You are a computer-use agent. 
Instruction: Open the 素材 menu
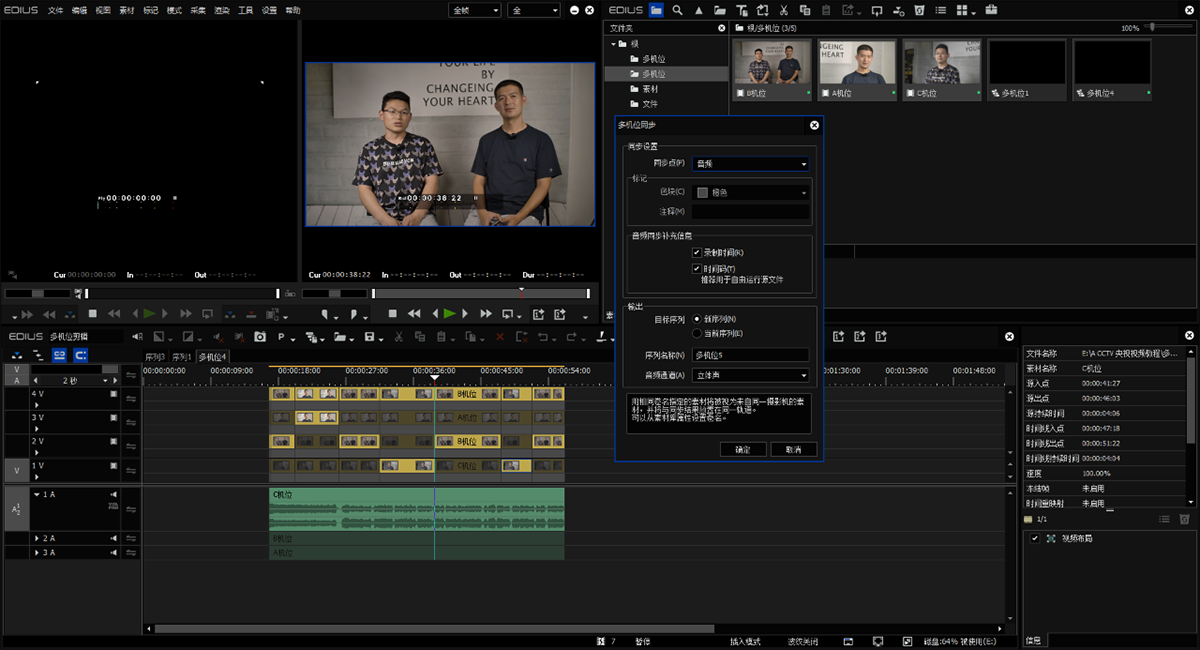(x=126, y=9)
